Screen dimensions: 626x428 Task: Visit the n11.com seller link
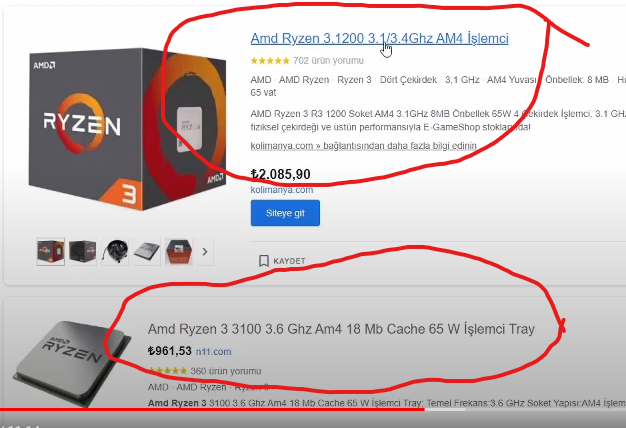point(214,352)
